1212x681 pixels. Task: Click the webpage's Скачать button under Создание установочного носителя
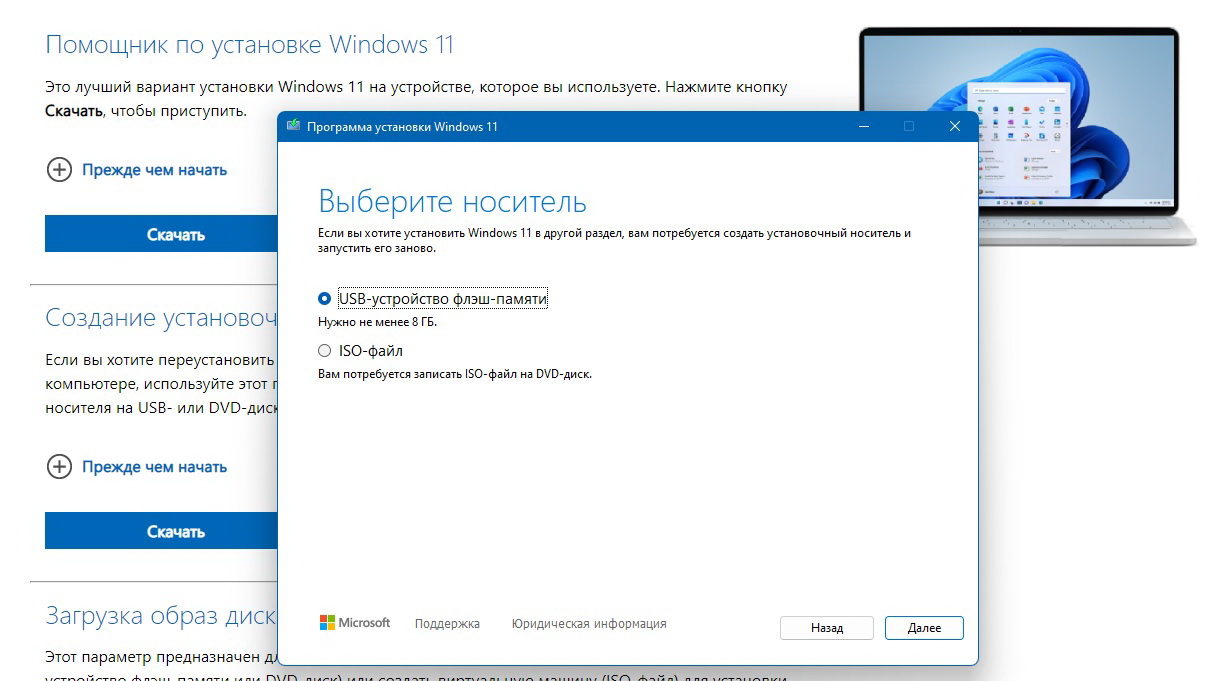161,531
